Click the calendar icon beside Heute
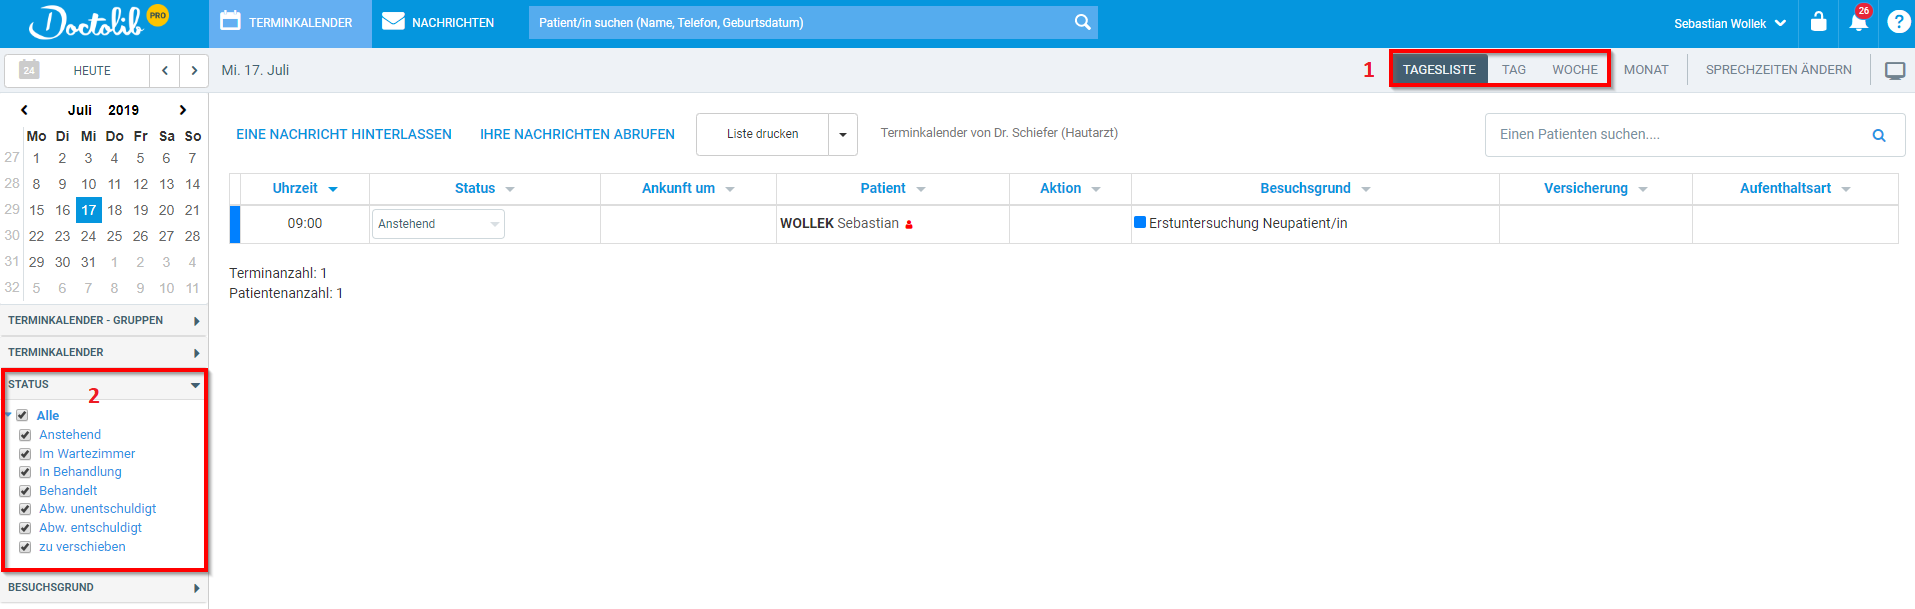This screenshot has width=1915, height=609. (x=29, y=70)
